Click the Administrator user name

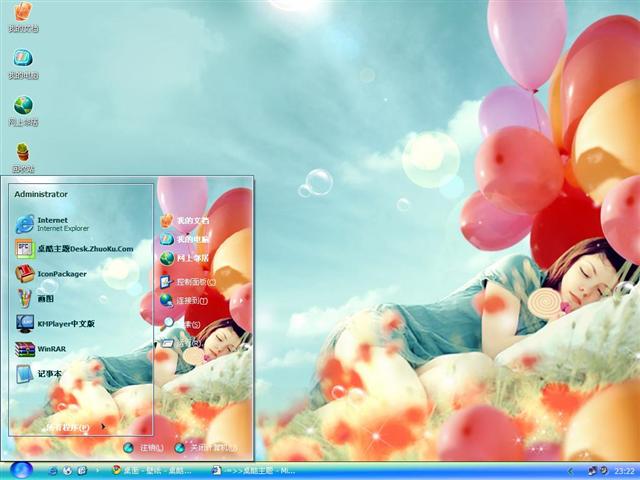41,194
